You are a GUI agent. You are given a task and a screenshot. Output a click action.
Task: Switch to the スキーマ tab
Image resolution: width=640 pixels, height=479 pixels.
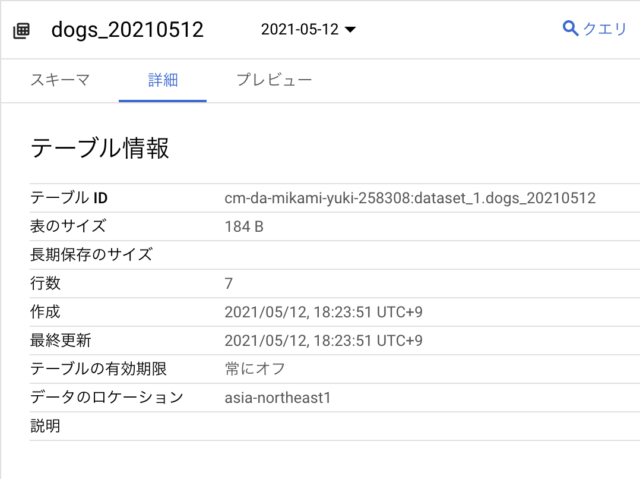pyautogui.click(x=60, y=80)
